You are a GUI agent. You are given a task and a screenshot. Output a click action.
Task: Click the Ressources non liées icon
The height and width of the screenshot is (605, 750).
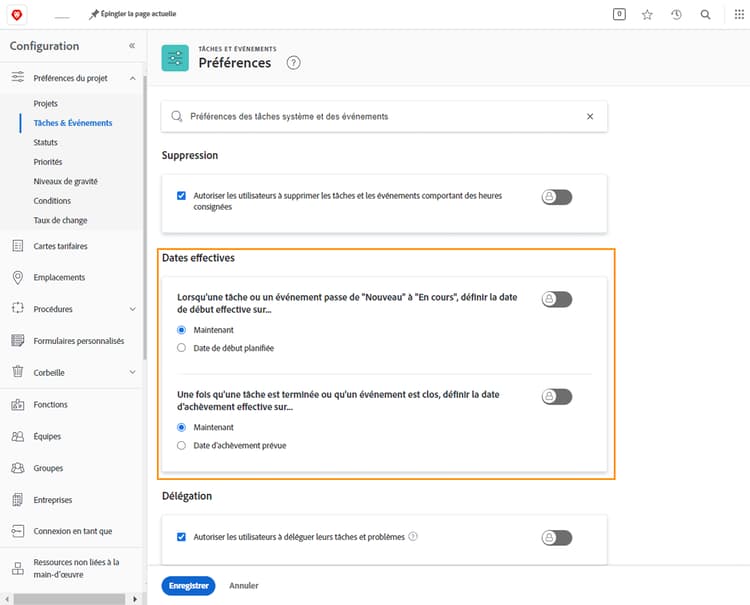(x=18, y=568)
